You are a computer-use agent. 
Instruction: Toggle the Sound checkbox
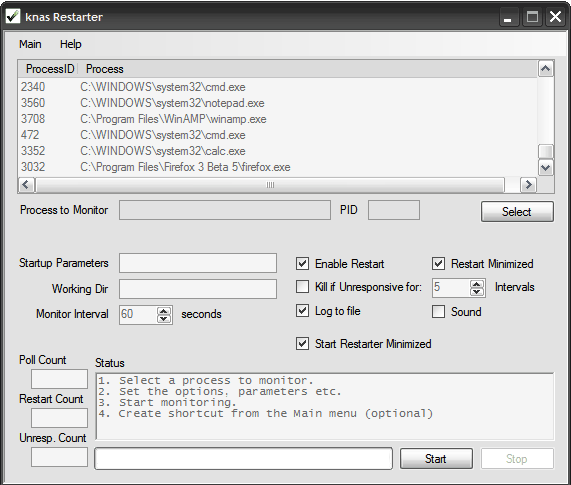(x=438, y=312)
